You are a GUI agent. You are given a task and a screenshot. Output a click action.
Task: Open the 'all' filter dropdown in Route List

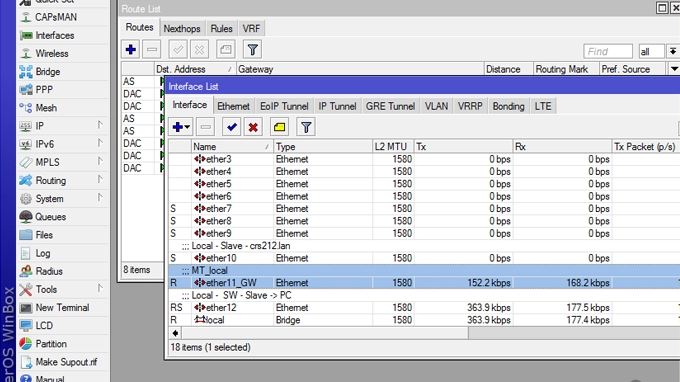673,52
